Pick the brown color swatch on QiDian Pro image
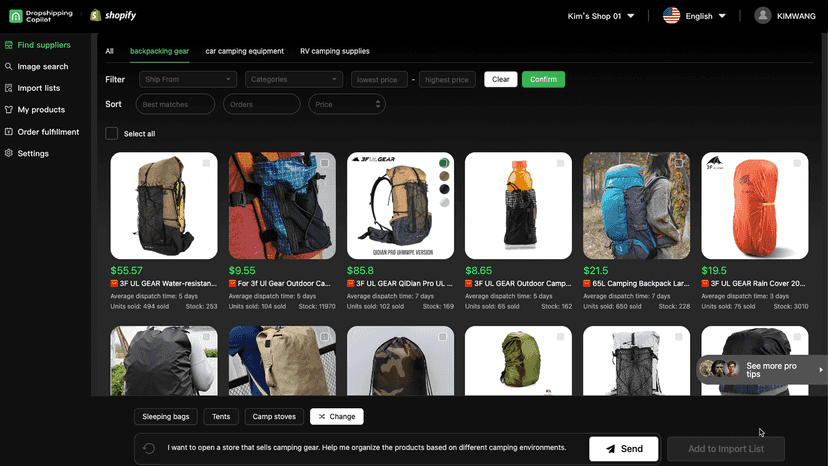828x466 pixels. coord(444,176)
